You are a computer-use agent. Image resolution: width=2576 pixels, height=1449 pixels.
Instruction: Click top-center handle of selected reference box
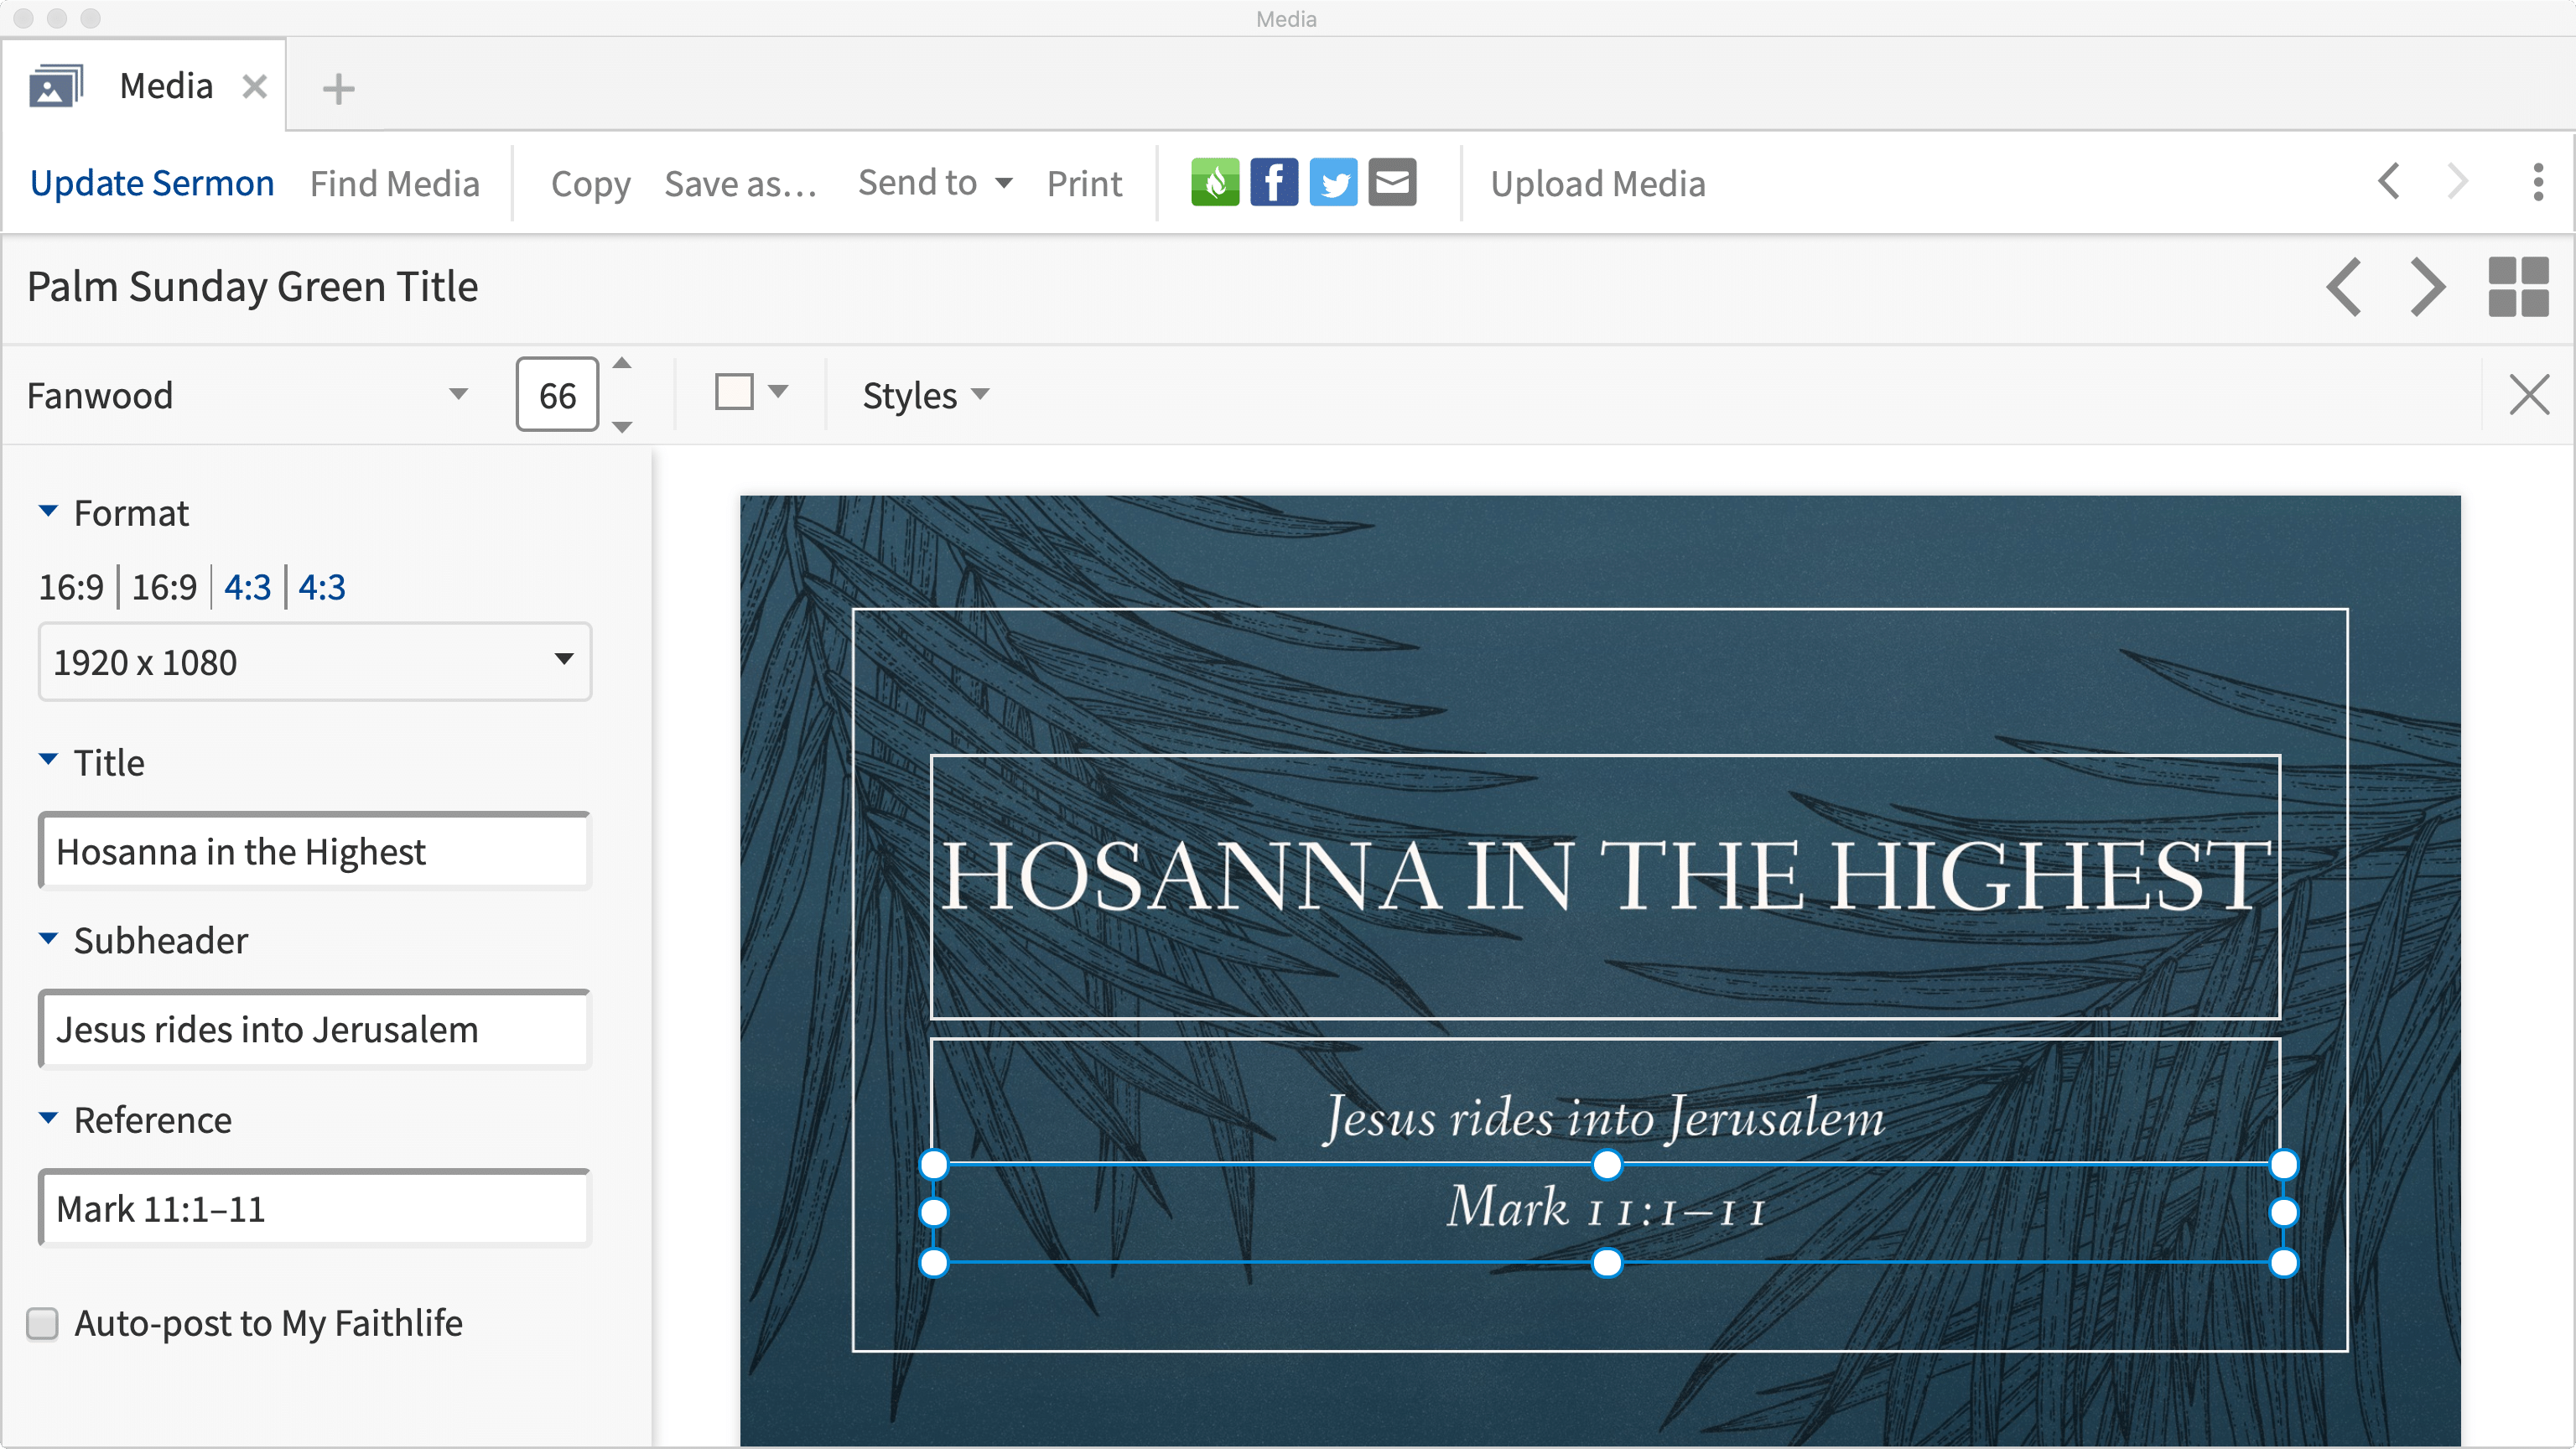tap(1607, 1164)
